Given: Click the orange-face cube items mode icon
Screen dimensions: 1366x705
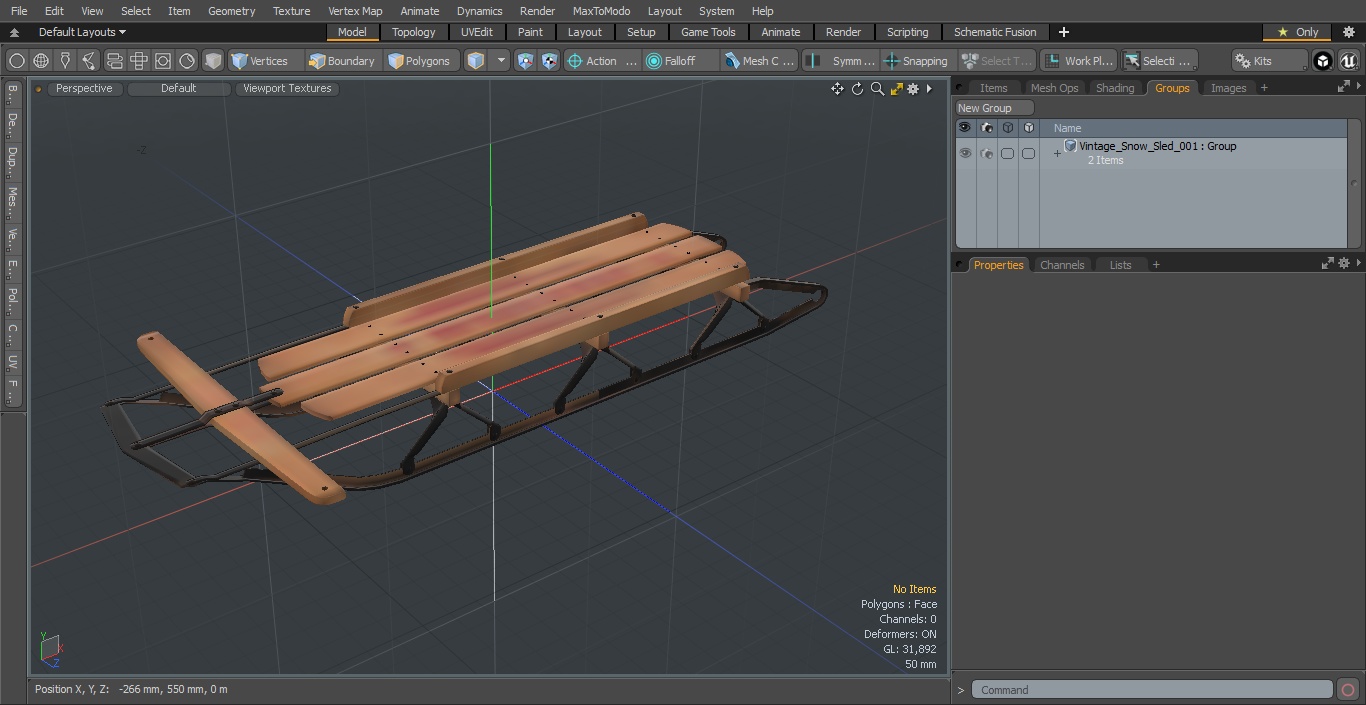Looking at the screenshot, I should click(476, 61).
